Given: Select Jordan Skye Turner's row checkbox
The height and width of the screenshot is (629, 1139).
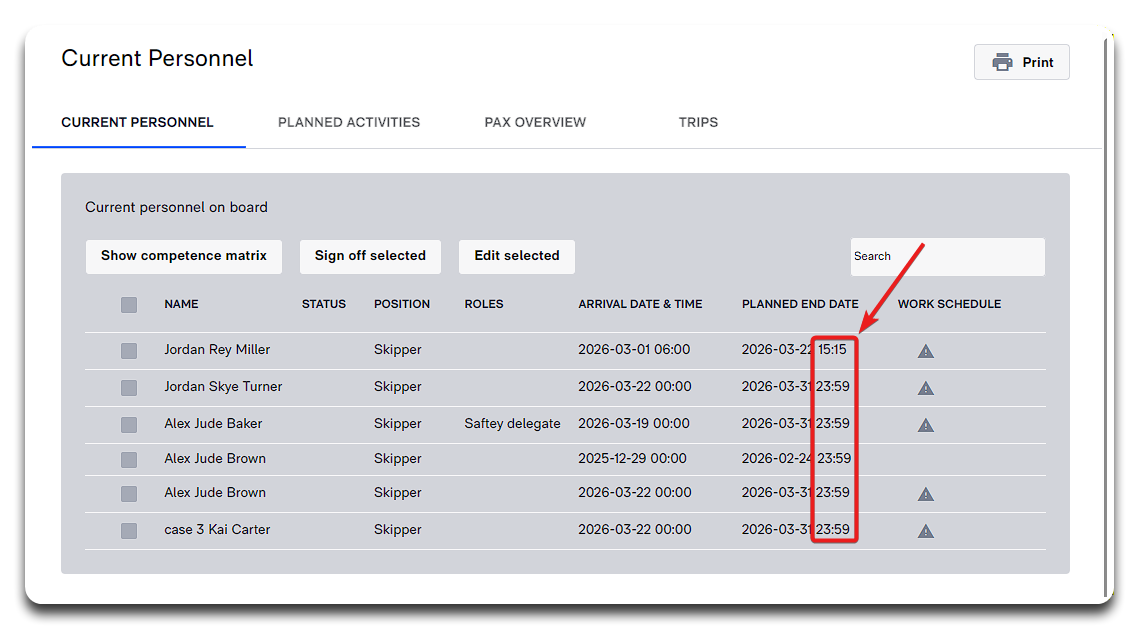Looking at the screenshot, I should coord(129,388).
